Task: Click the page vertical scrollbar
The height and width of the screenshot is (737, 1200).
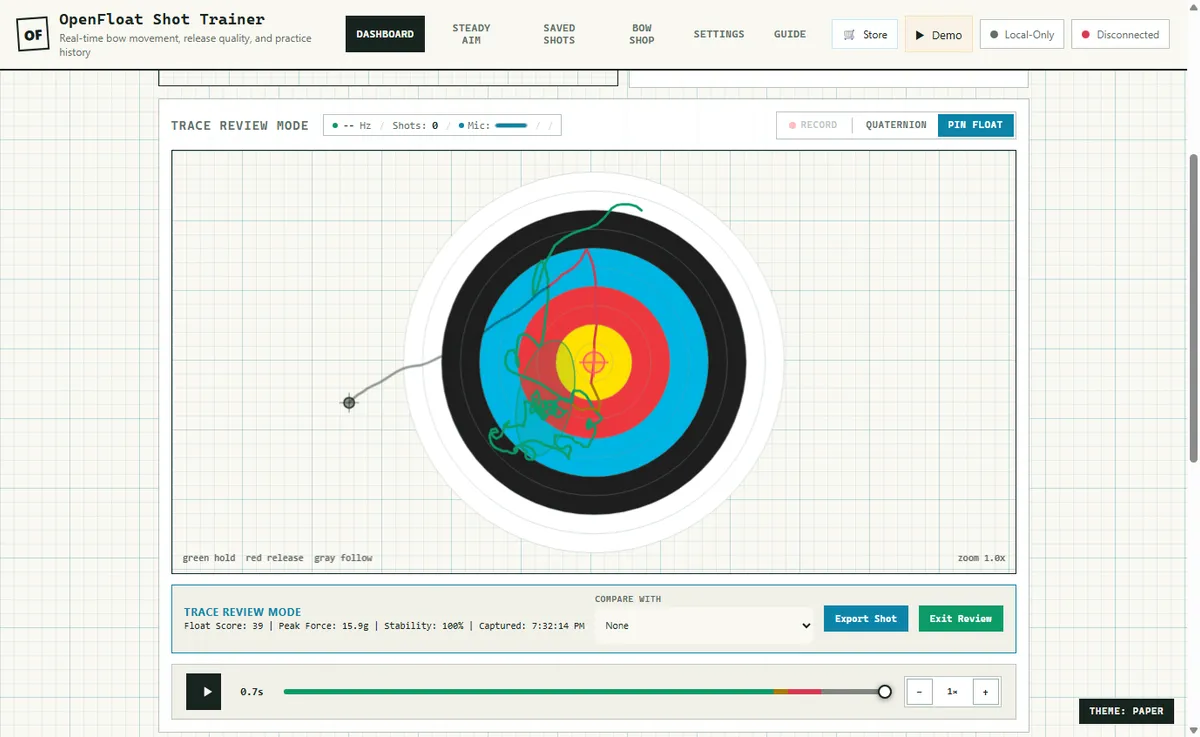Action: click(1192, 307)
